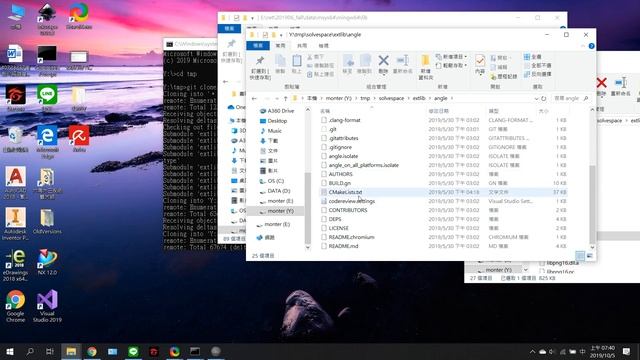Click the red Delete X in the window behind
This screenshot has height=360, width=640.
601,83
